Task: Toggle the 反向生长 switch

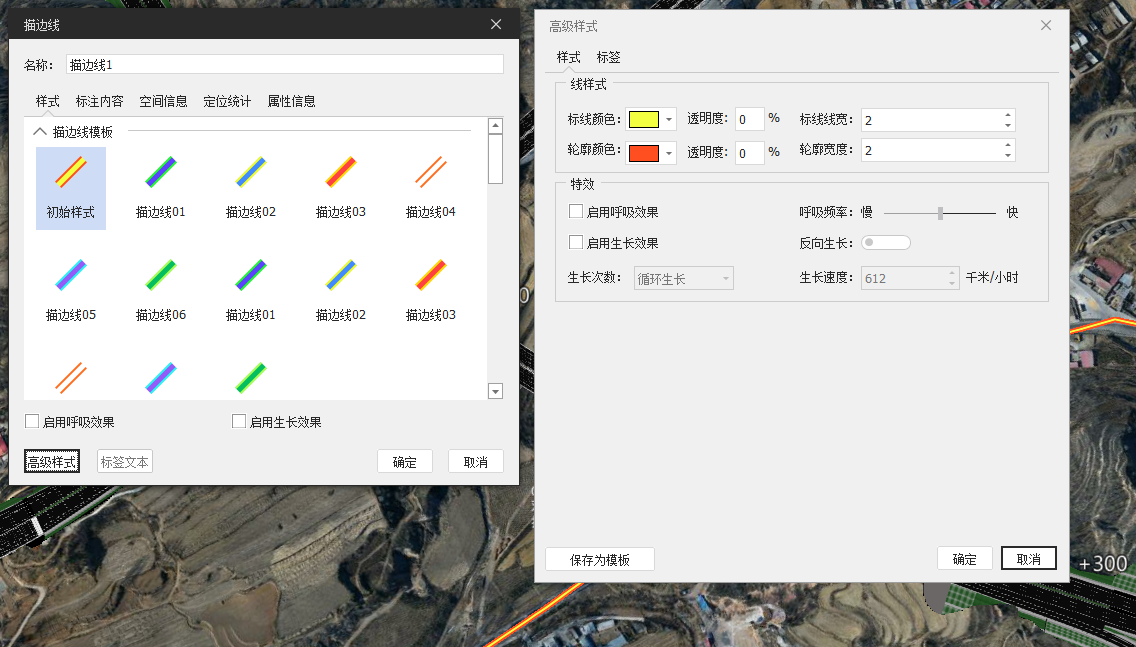Action: click(x=885, y=243)
